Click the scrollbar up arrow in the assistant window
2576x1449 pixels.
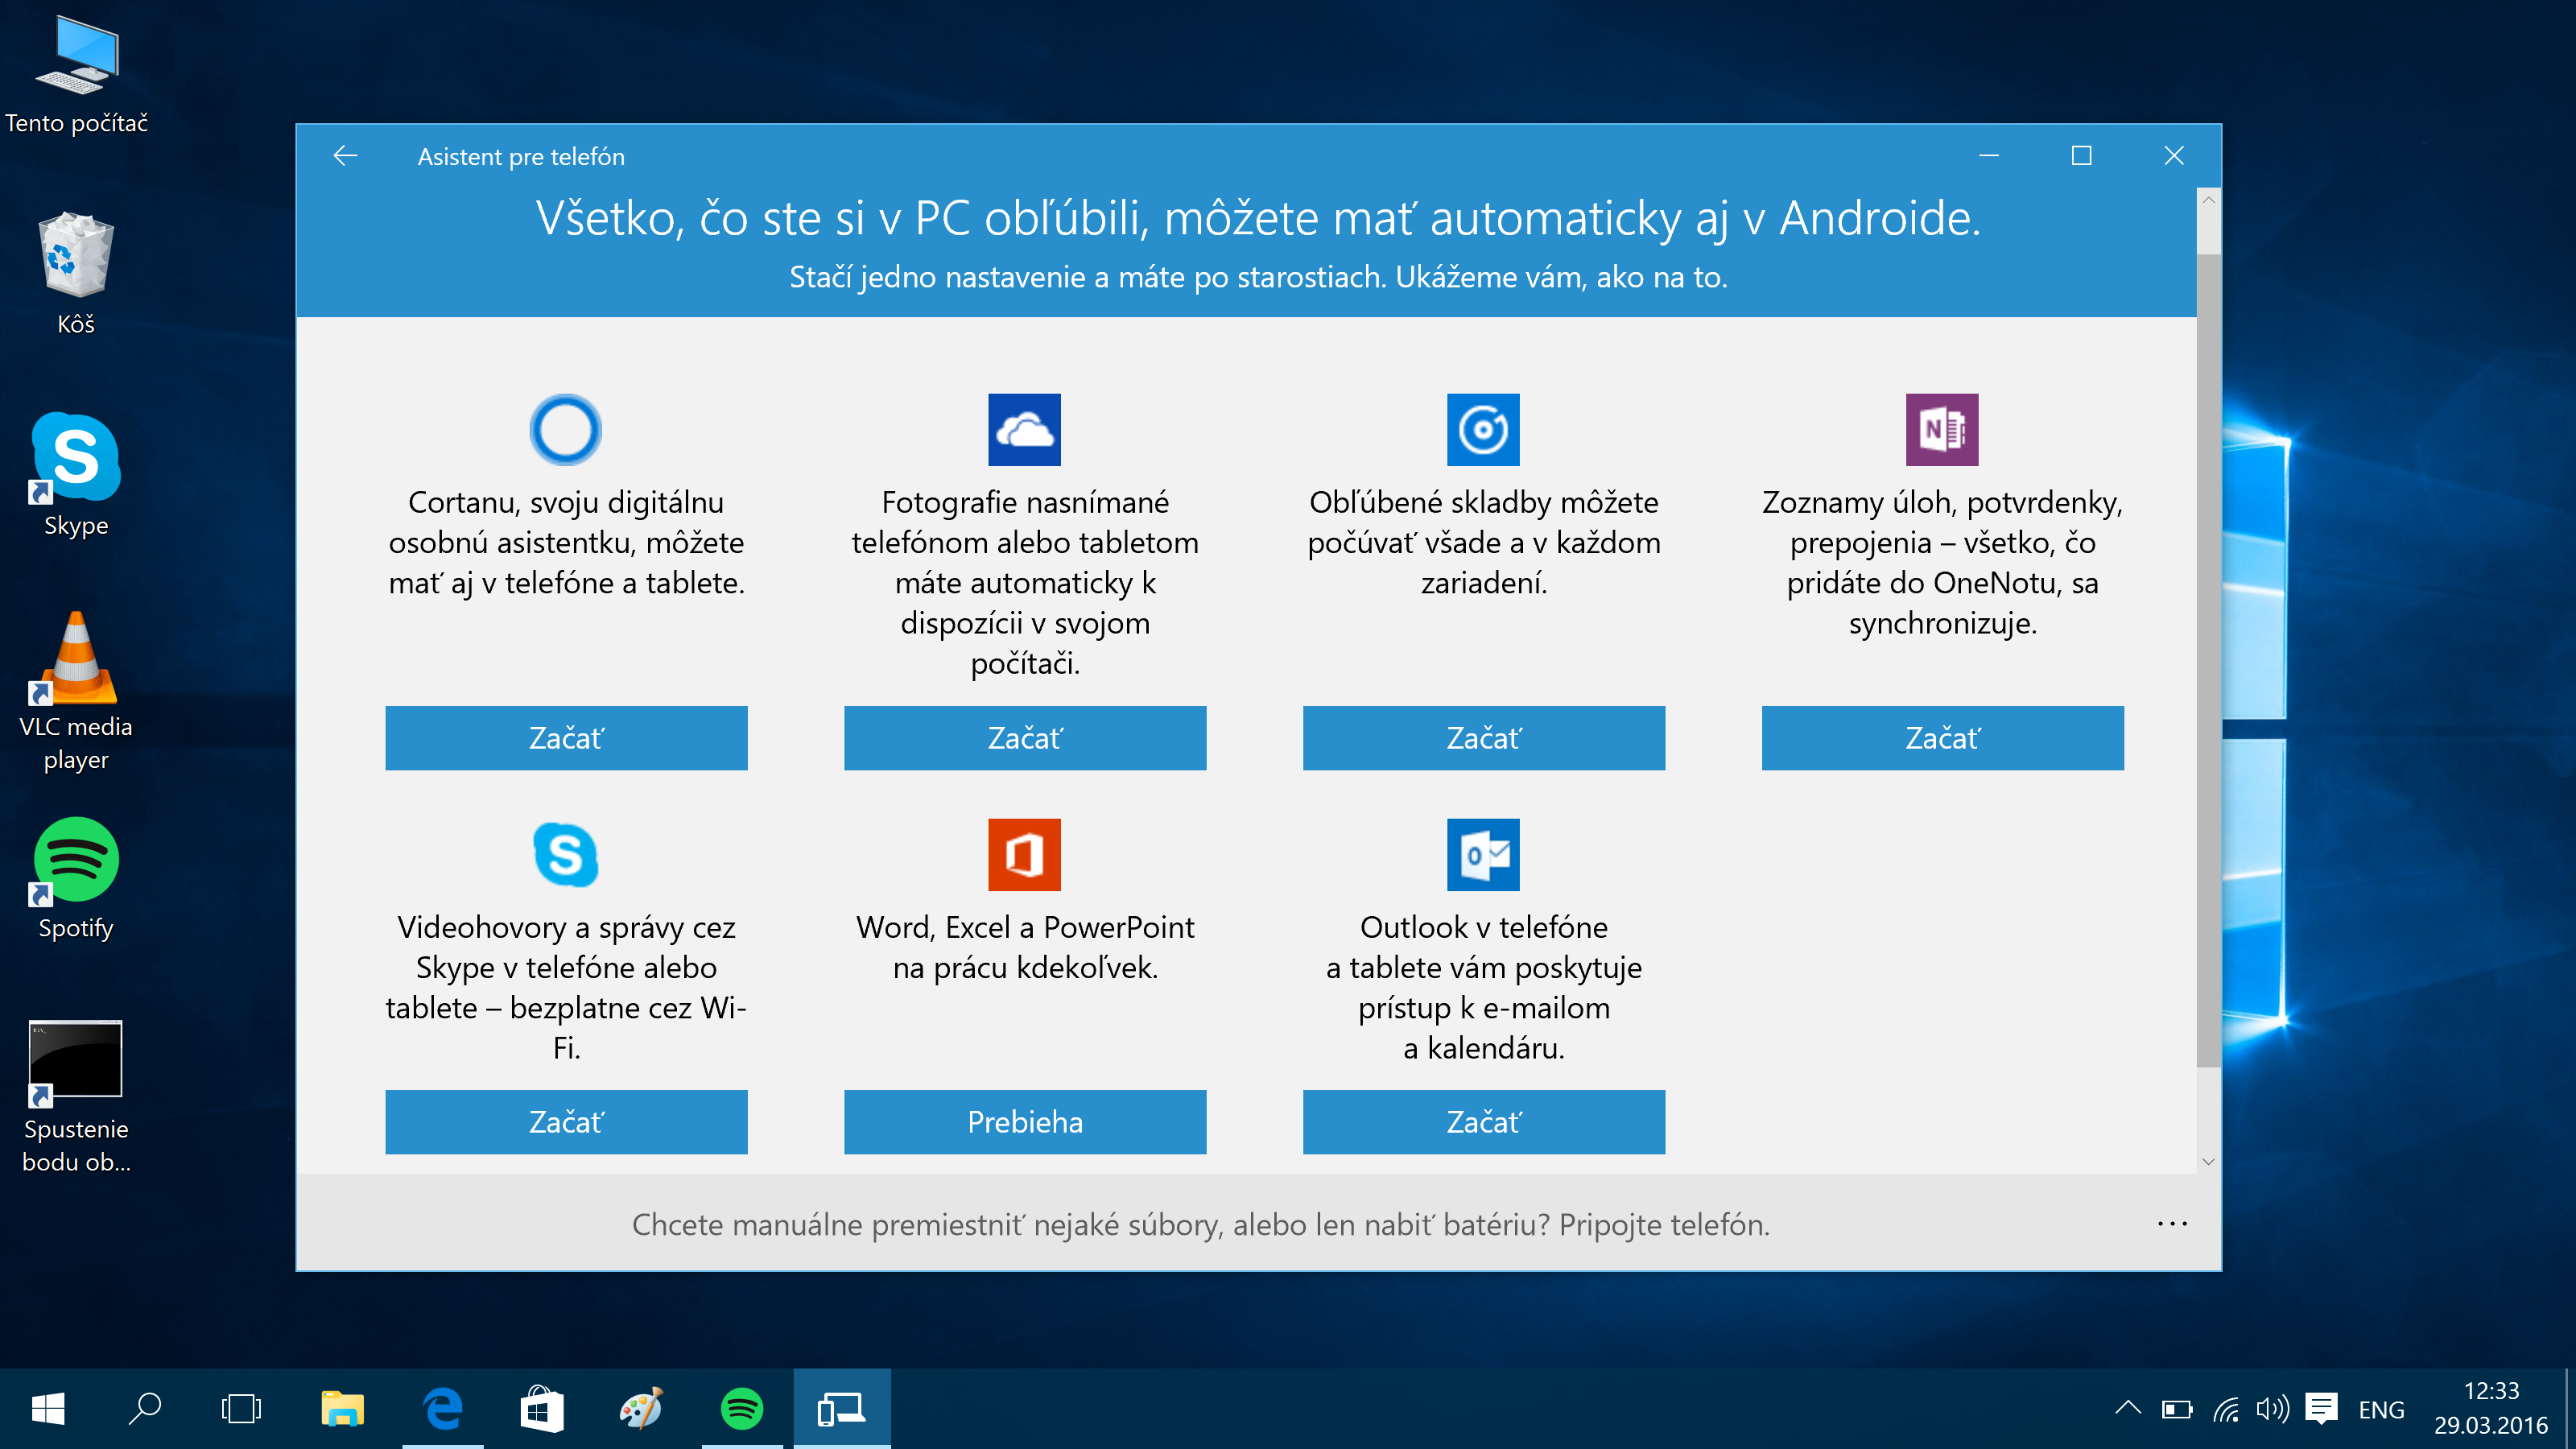2209,200
